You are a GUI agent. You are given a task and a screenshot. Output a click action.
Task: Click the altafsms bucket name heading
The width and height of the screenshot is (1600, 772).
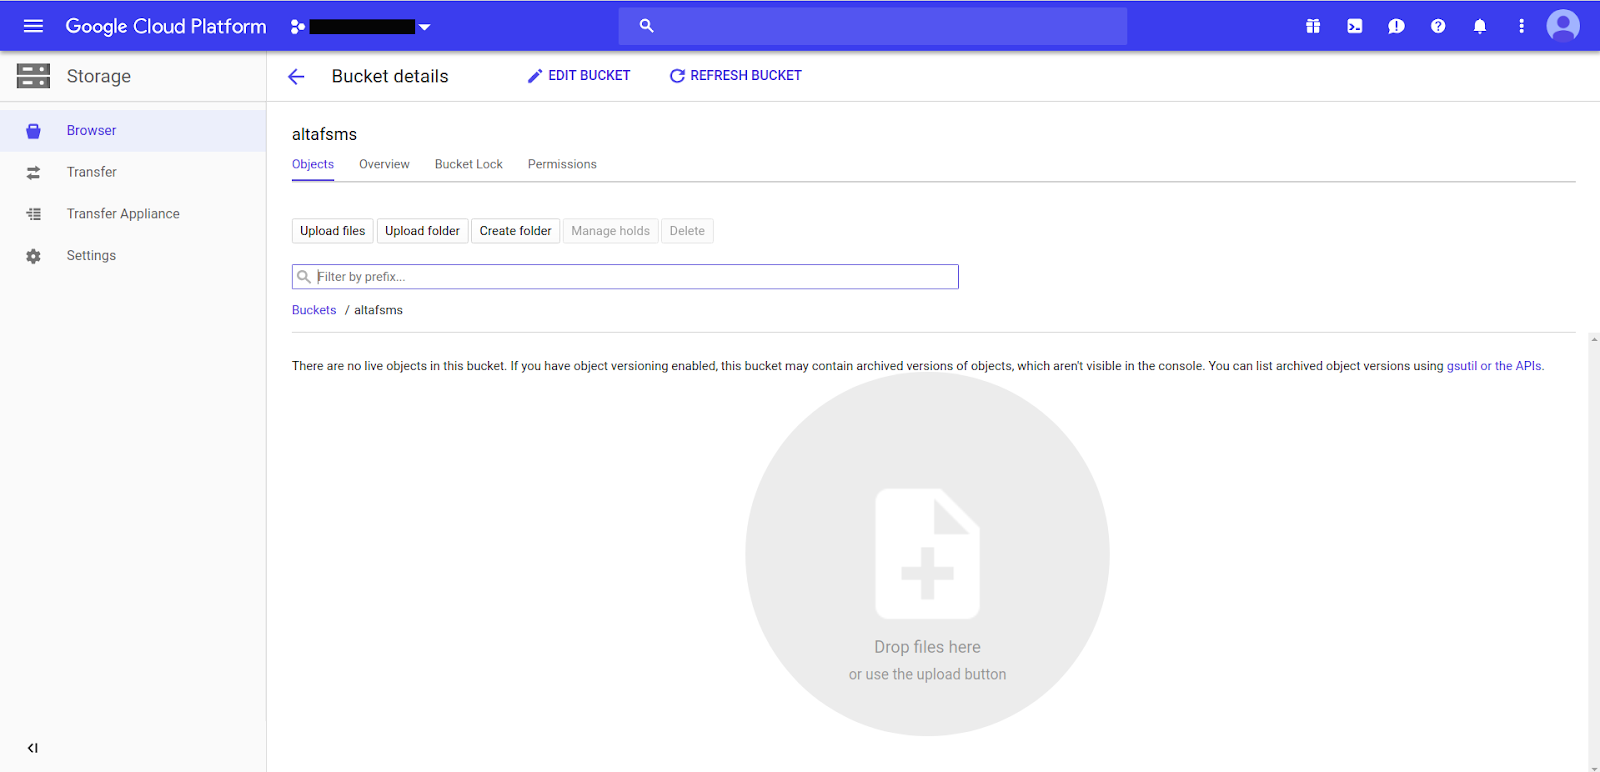[324, 134]
